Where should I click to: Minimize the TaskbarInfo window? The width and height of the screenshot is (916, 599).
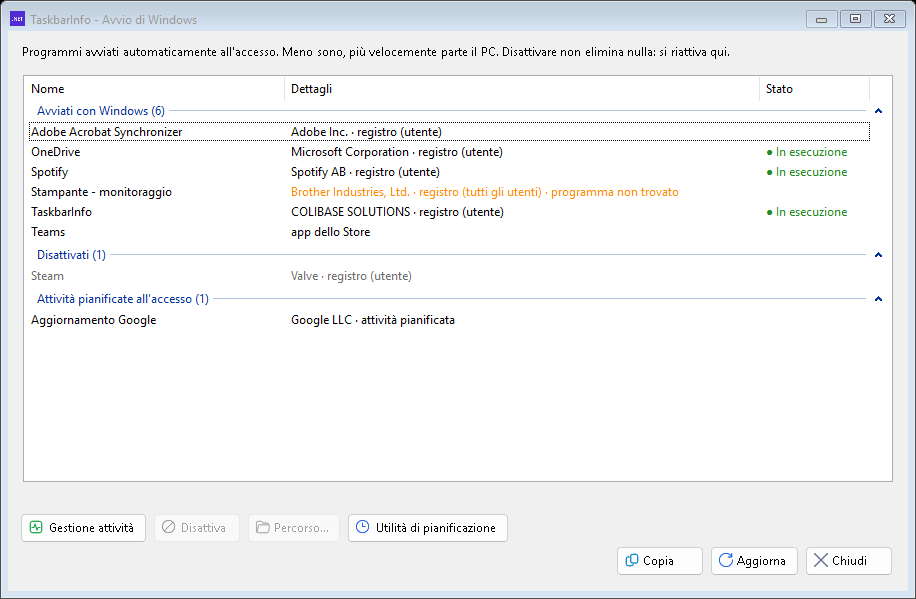point(821,19)
